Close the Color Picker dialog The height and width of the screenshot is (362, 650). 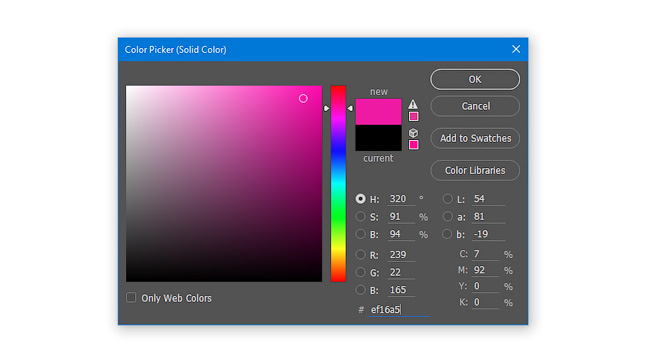coord(516,49)
